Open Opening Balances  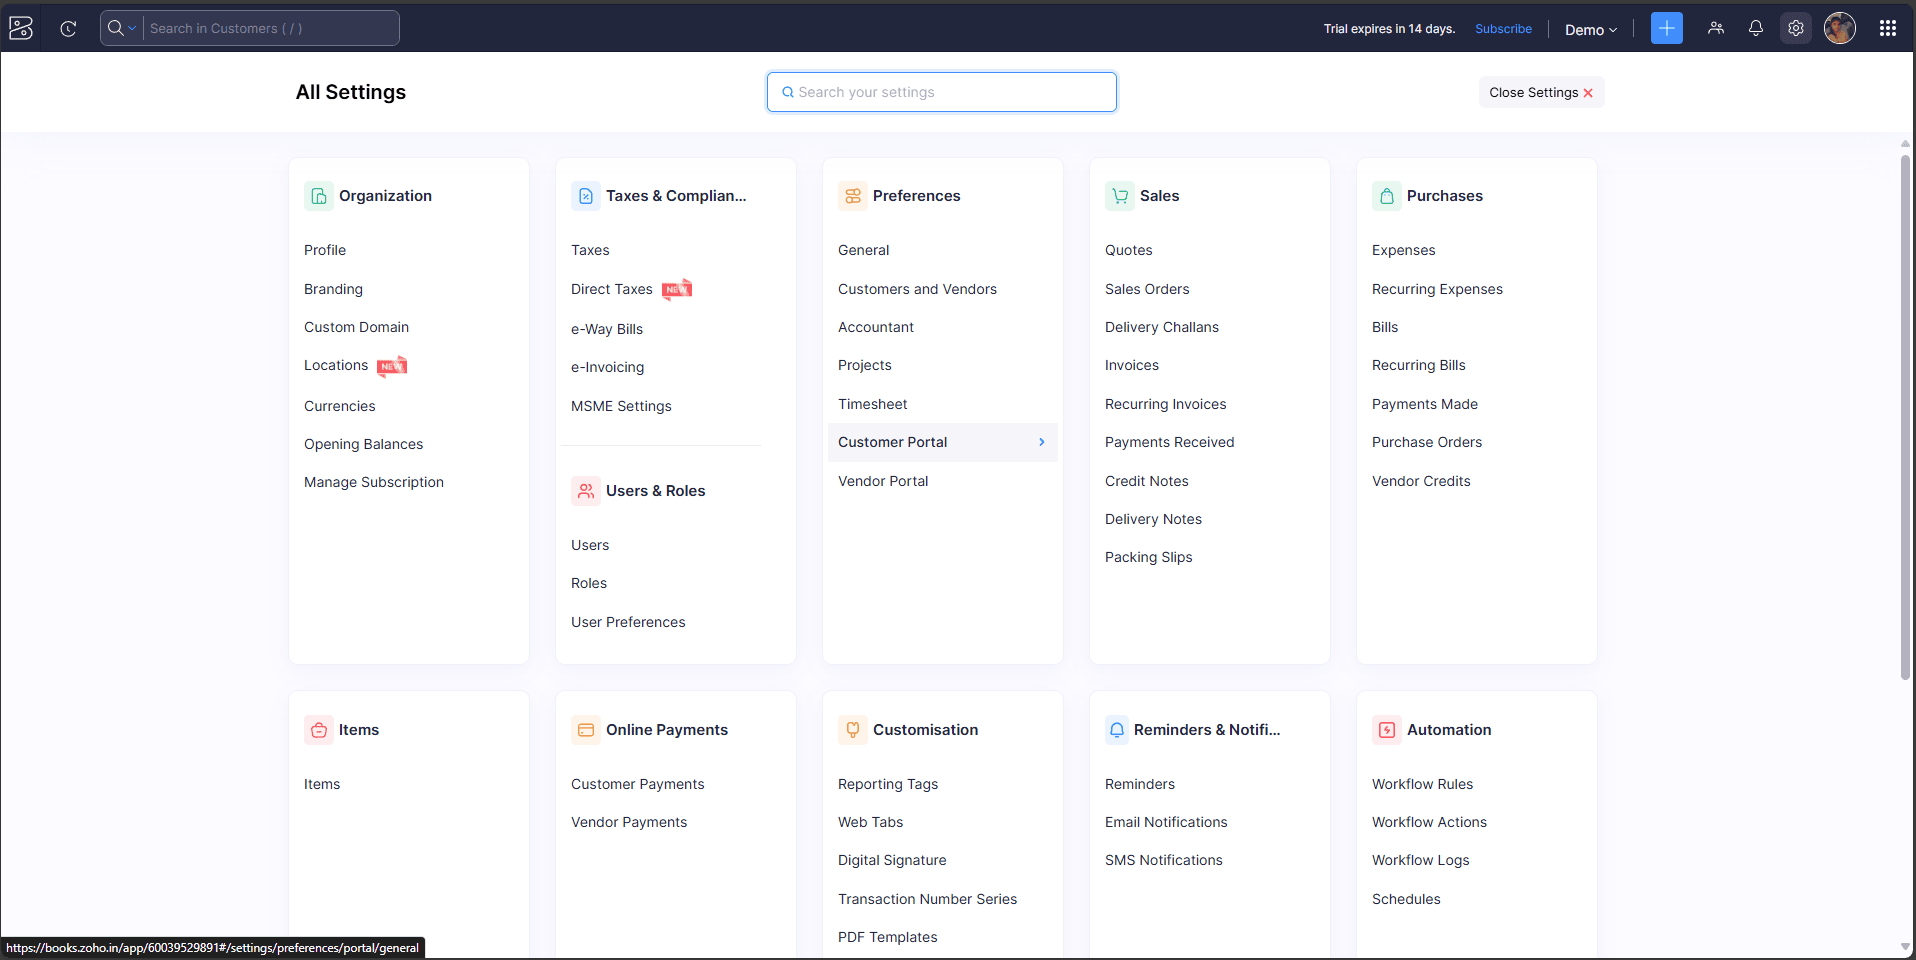coord(363,444)
